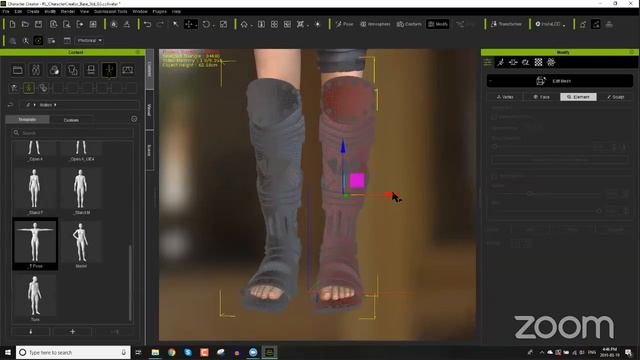Click the Content panel scrollbar
The image size is (640, 360).
point(130,282)
